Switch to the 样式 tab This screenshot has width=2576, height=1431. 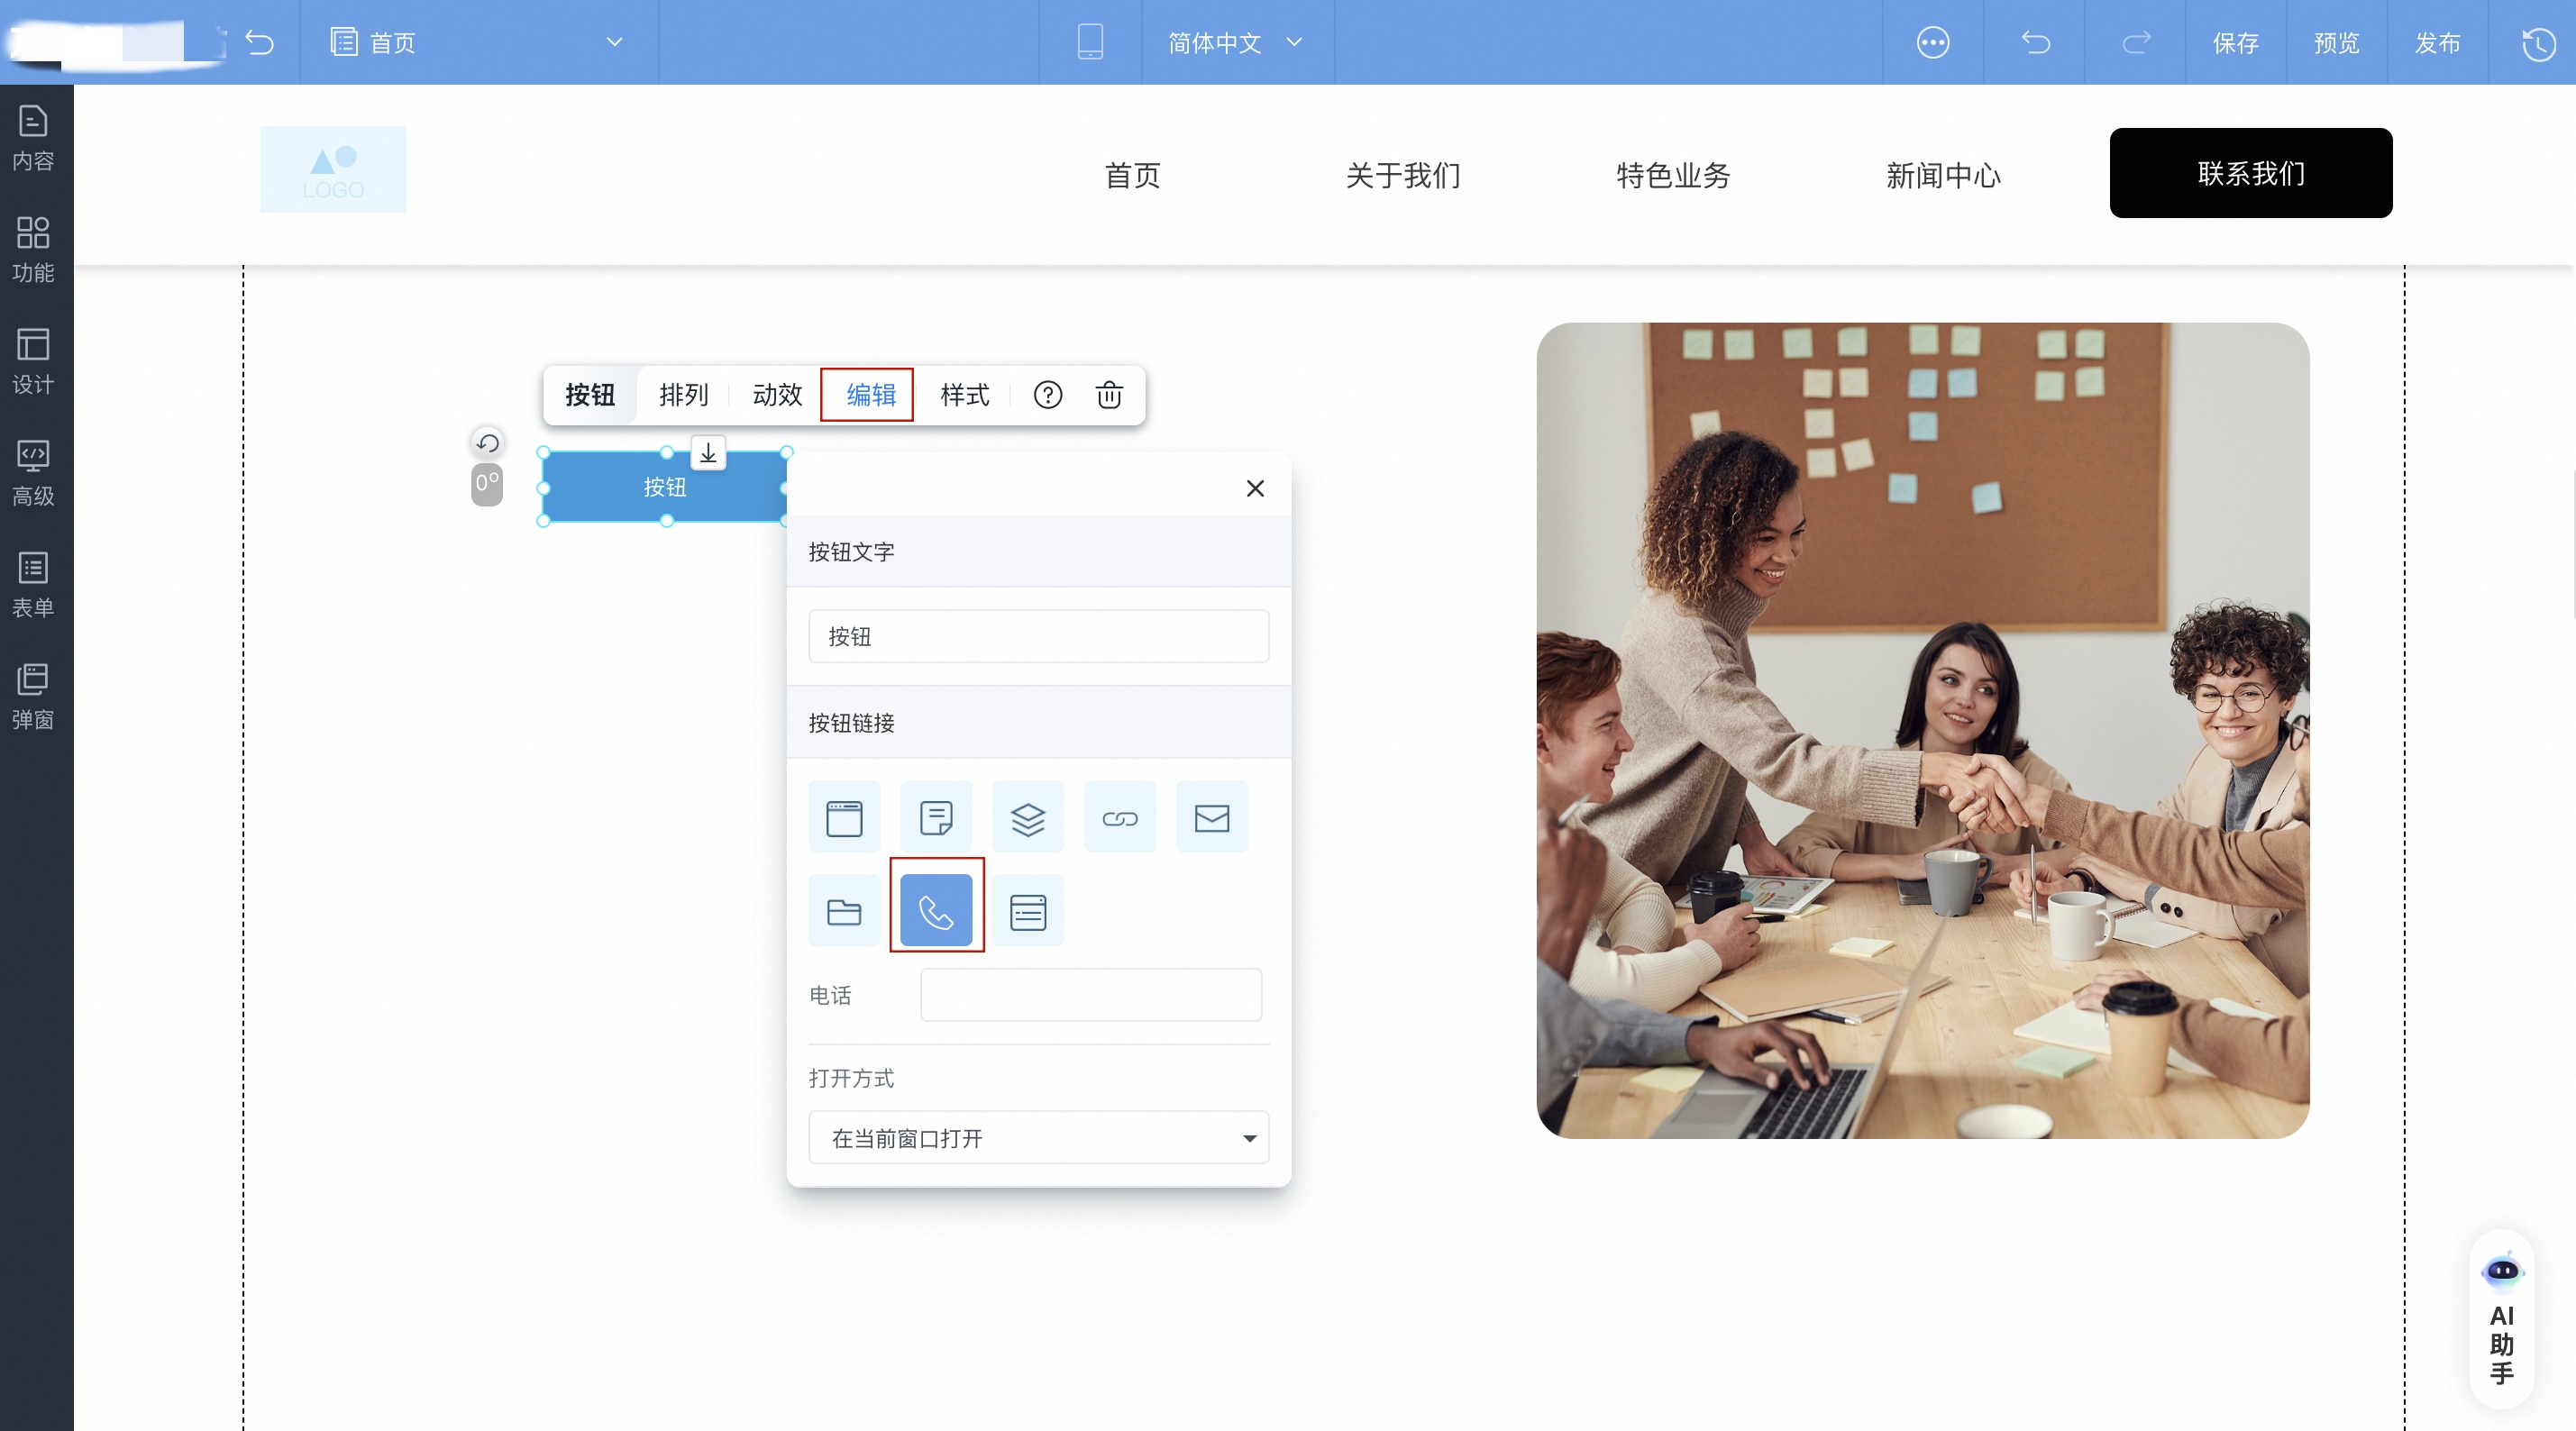pyautogui.click(x=964, y=395)
